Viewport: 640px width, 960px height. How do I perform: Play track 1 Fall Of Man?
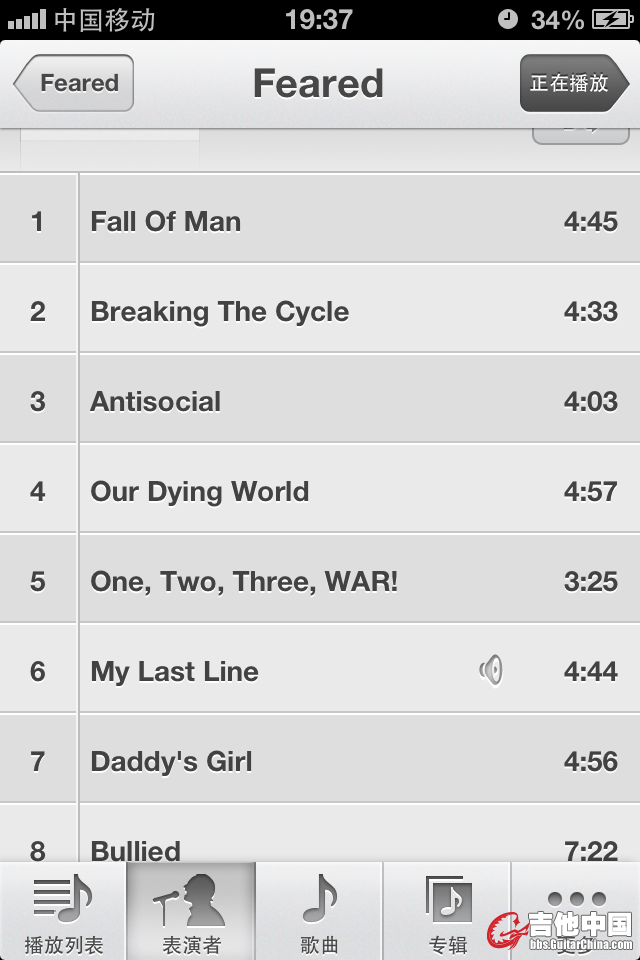coord(320,219)
